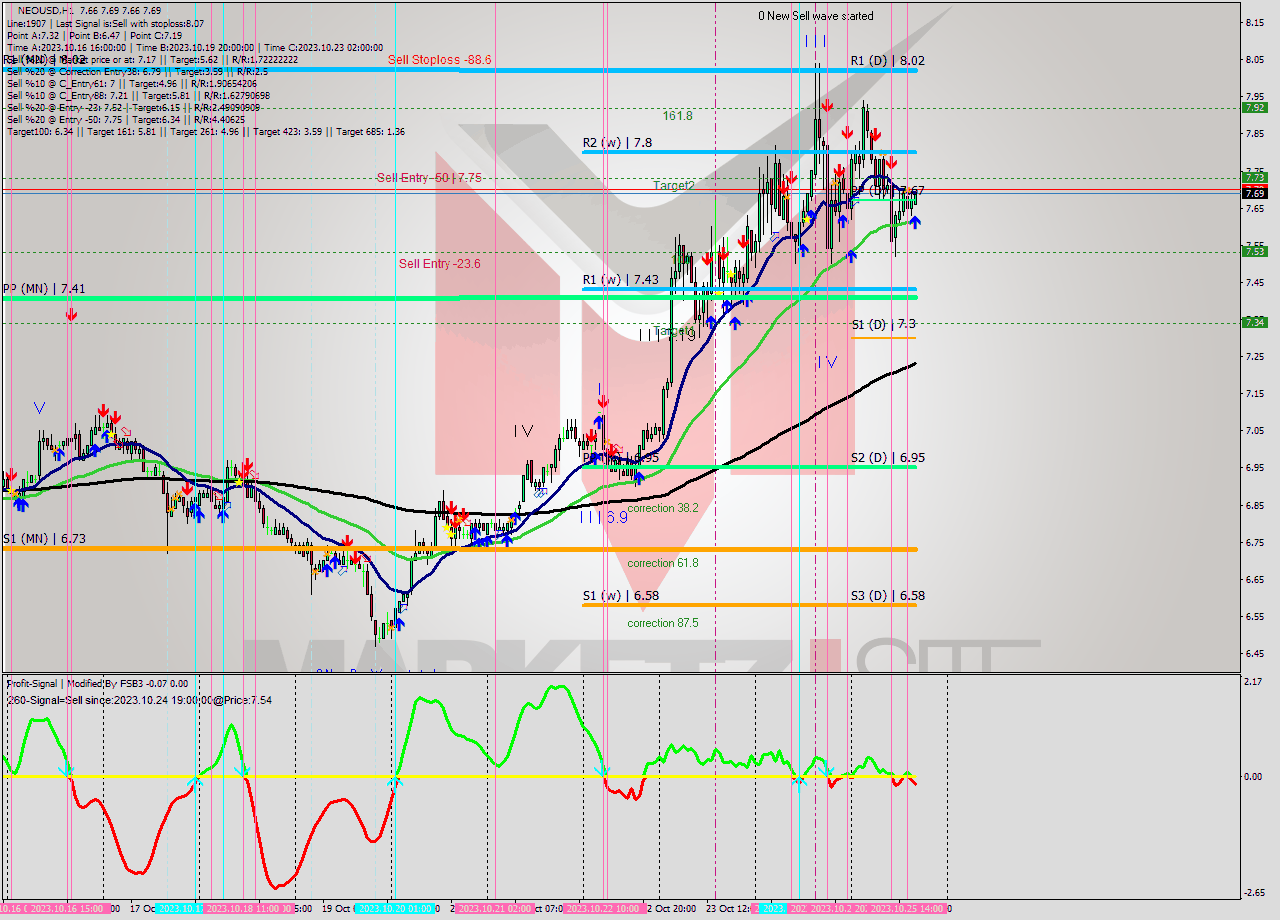Click the 'R1 (w) | 7.43' pivot label
The height and width of the screenshot is (920, 1280).
click(x=620, y=280)
